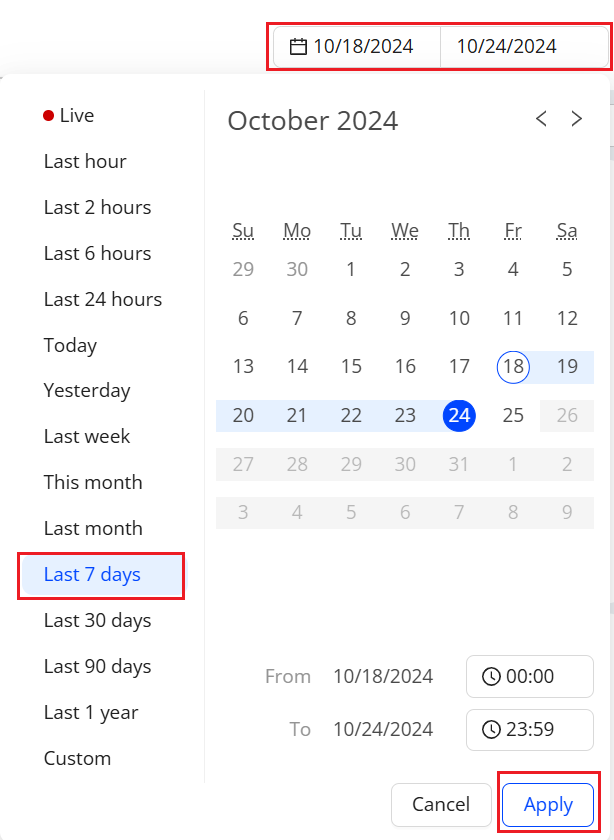Click the calendar icon beside 10/18/2024

click(298, 47)
